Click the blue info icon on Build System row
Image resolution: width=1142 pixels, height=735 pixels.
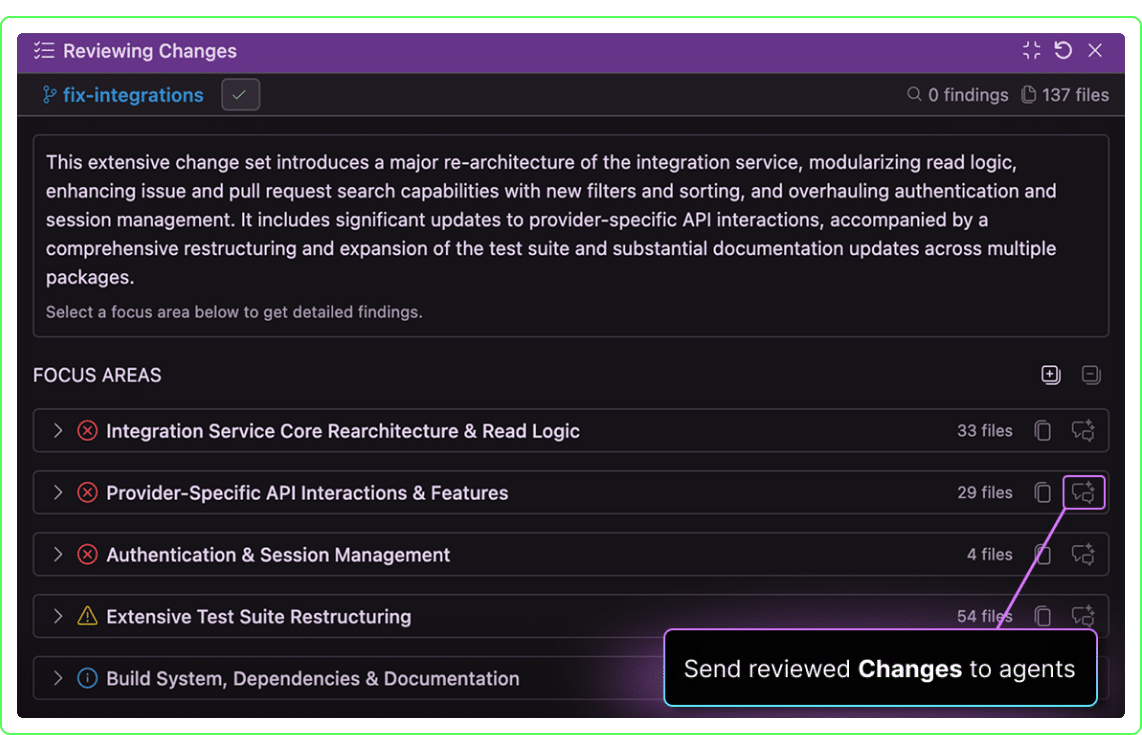coord(87,678)
